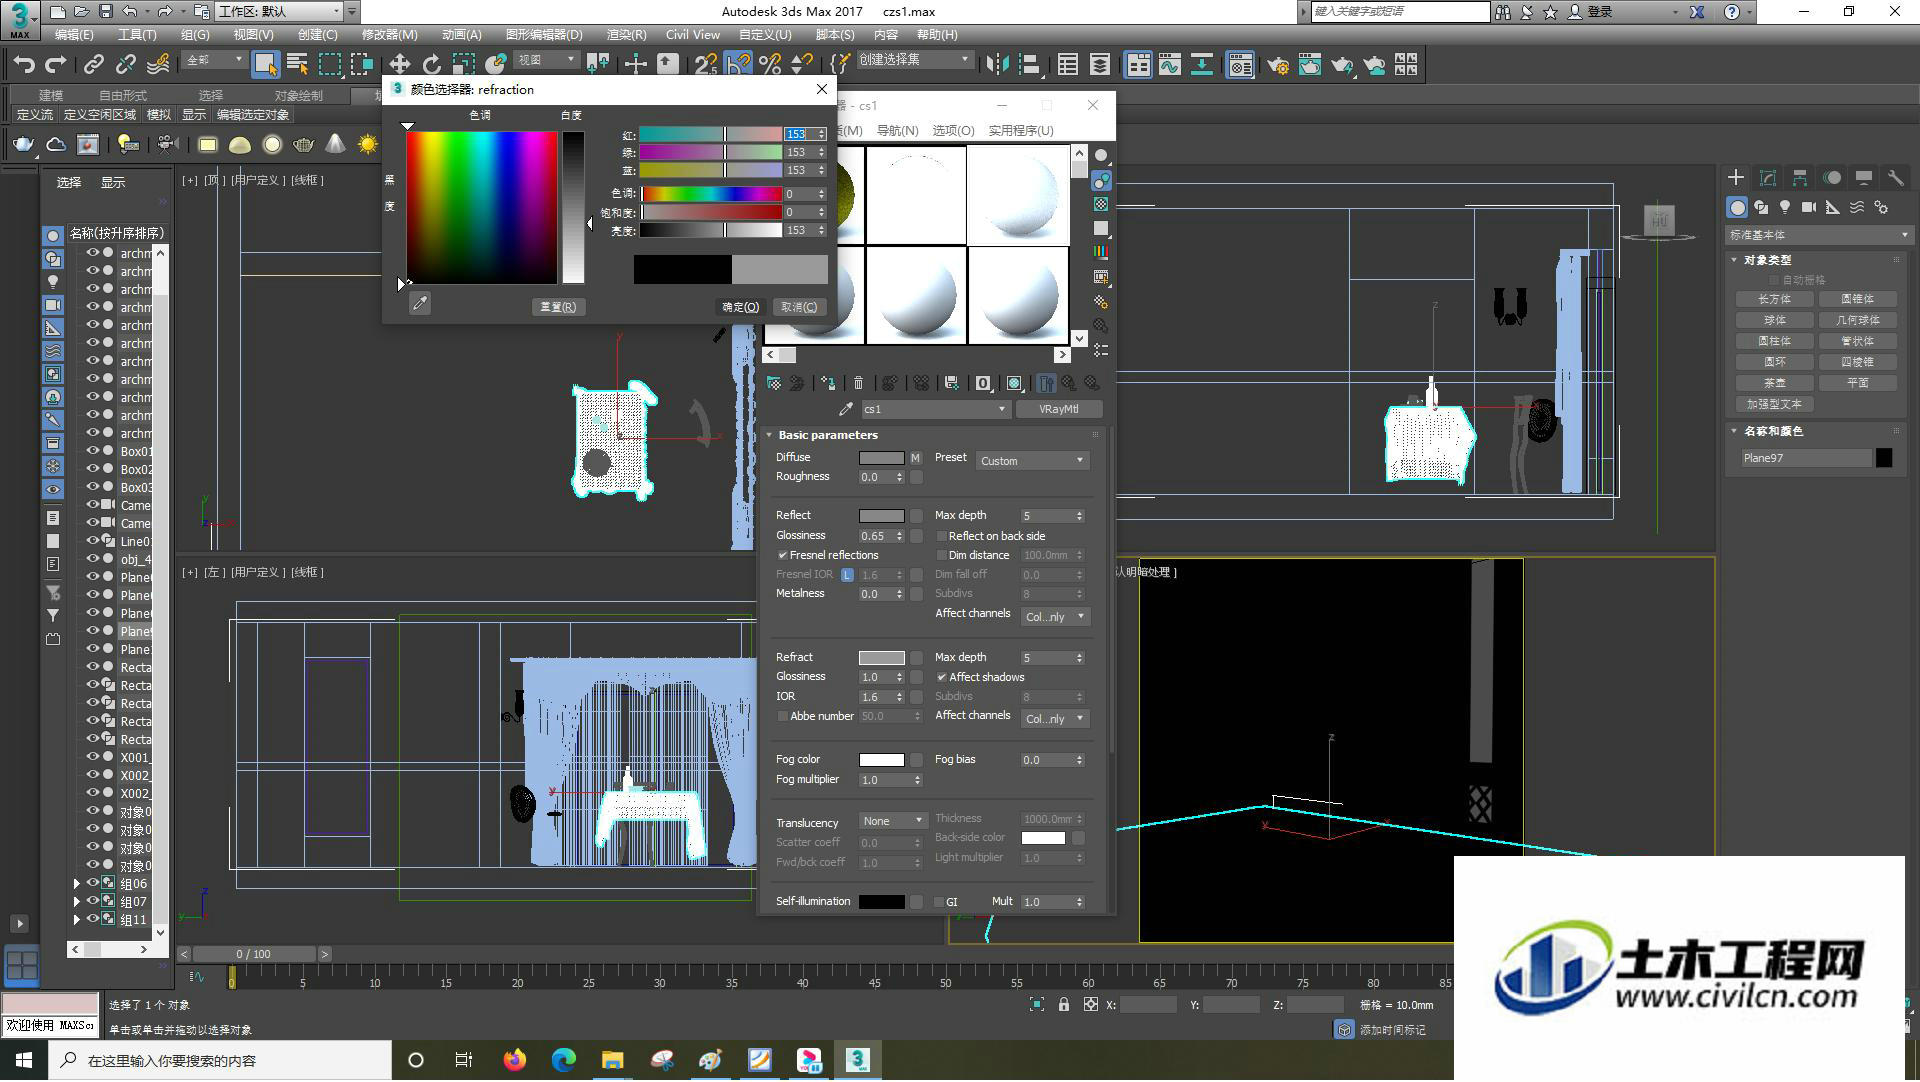Select the Select and Rotate tool

[x=431, y=65]
